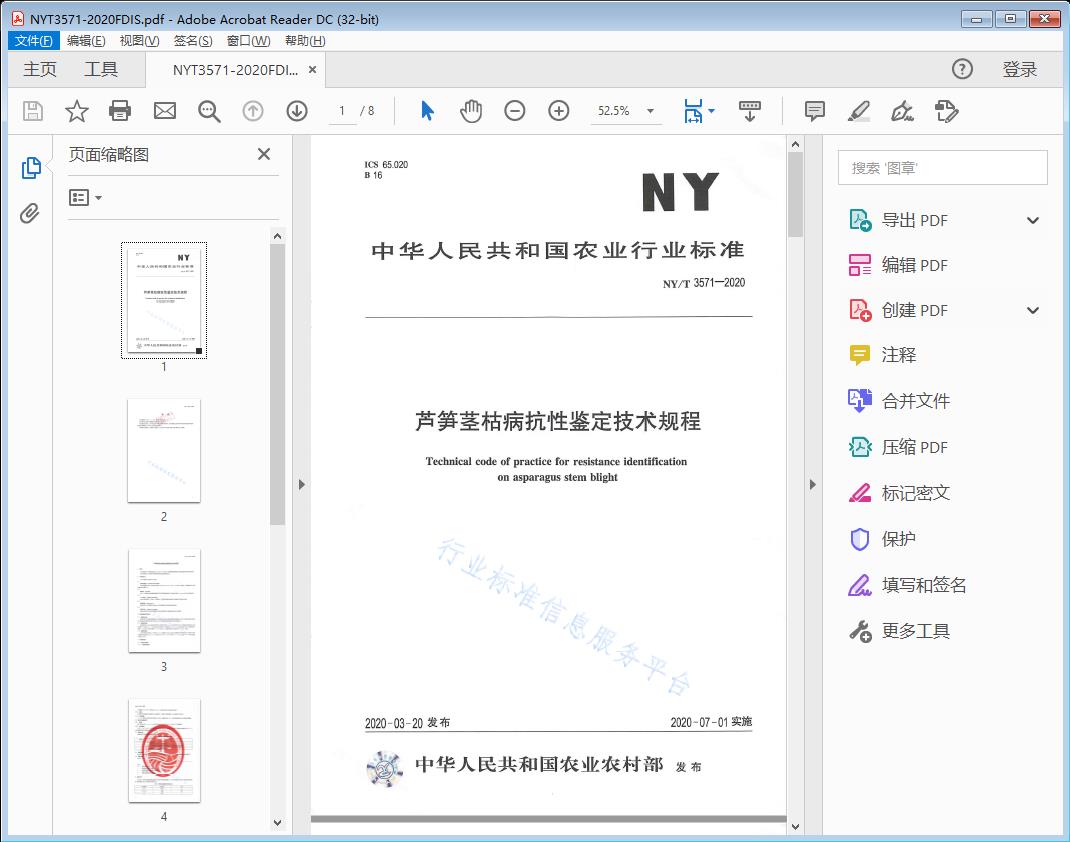
Task: Click the zoom in plus icon
Action: (559, 111)
